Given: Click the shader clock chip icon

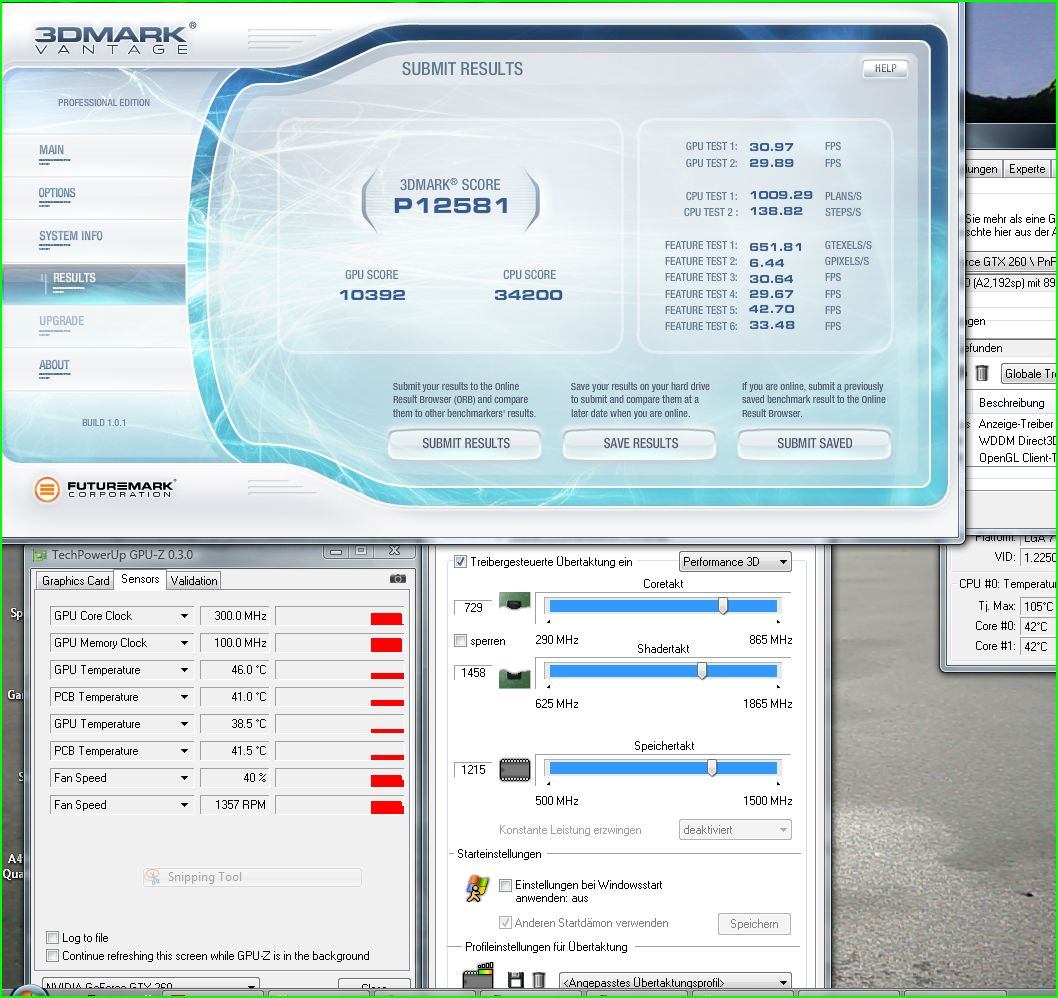Looking at the screenshot, I should (514, 677).
